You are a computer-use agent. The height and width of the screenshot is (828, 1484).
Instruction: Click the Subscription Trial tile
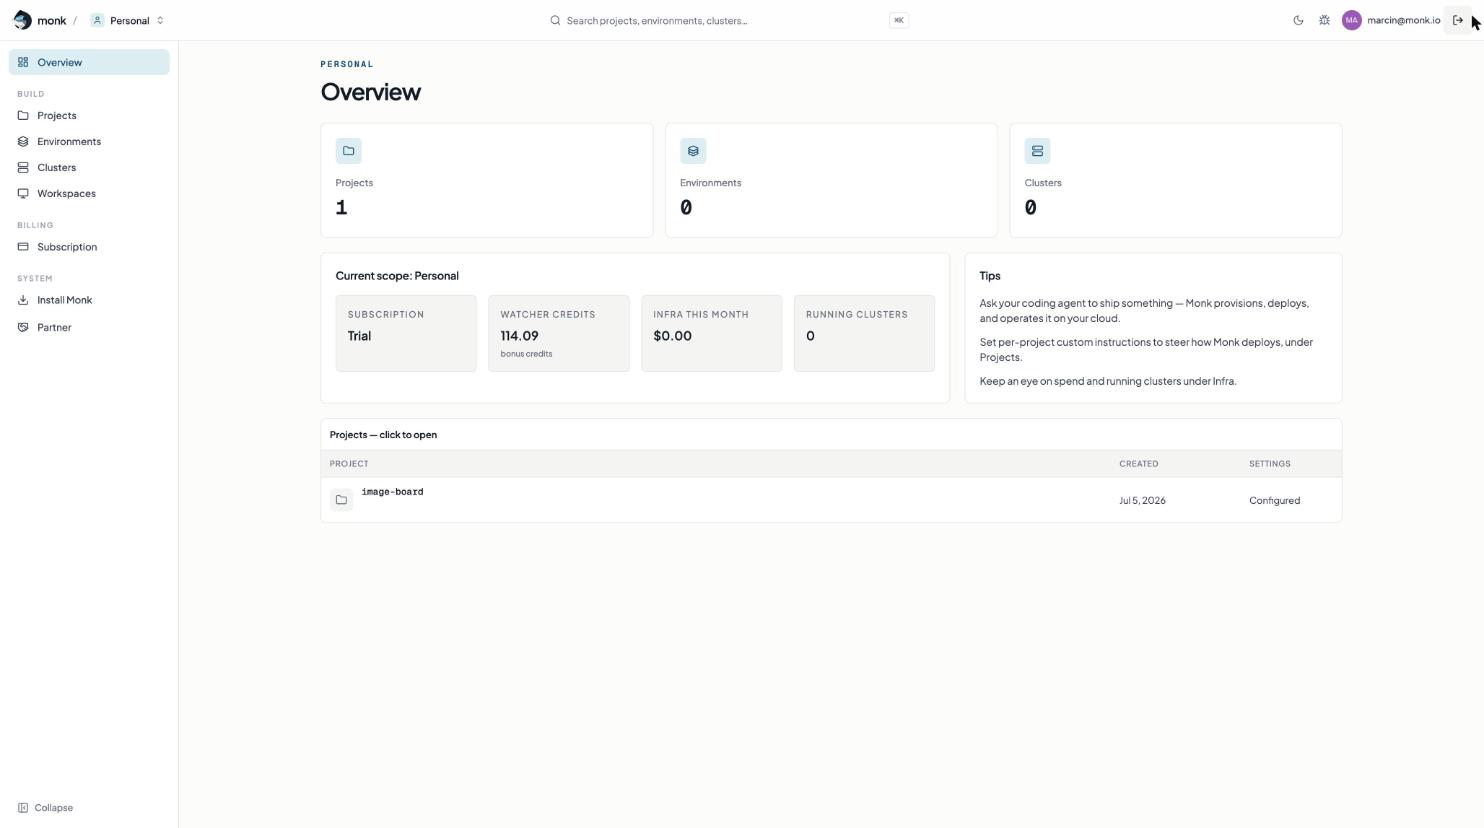(x=406, y=333)
